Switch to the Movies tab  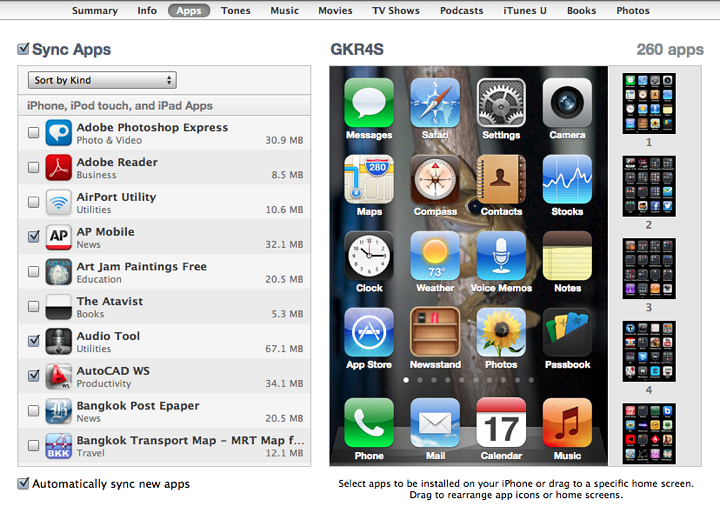335,11
